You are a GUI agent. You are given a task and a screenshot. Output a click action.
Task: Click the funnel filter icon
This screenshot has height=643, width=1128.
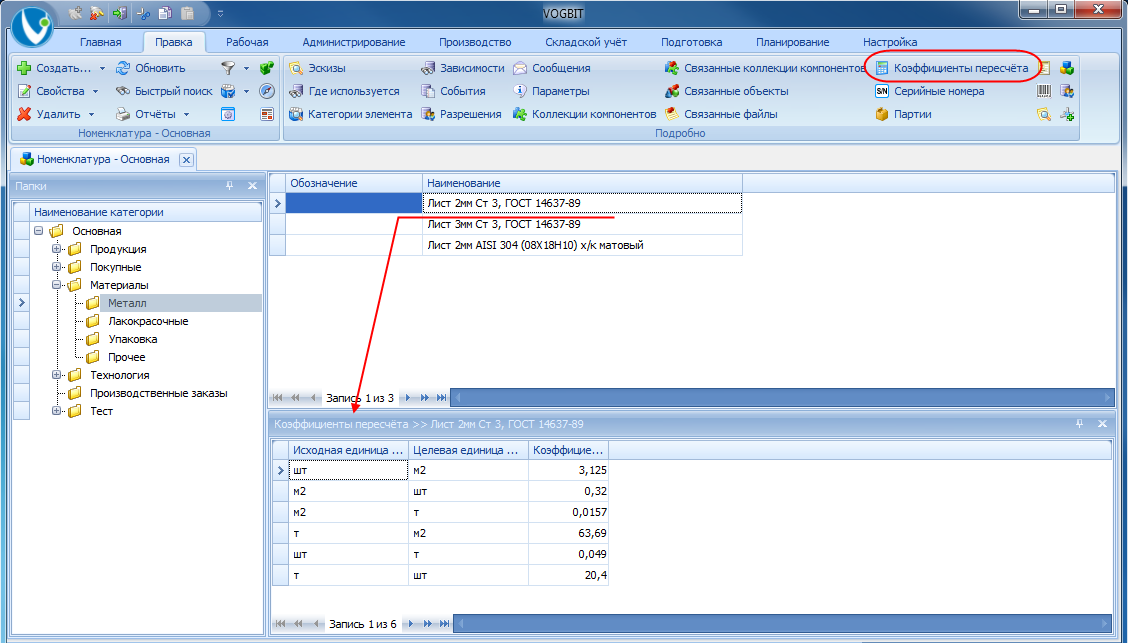pos(228,68)
